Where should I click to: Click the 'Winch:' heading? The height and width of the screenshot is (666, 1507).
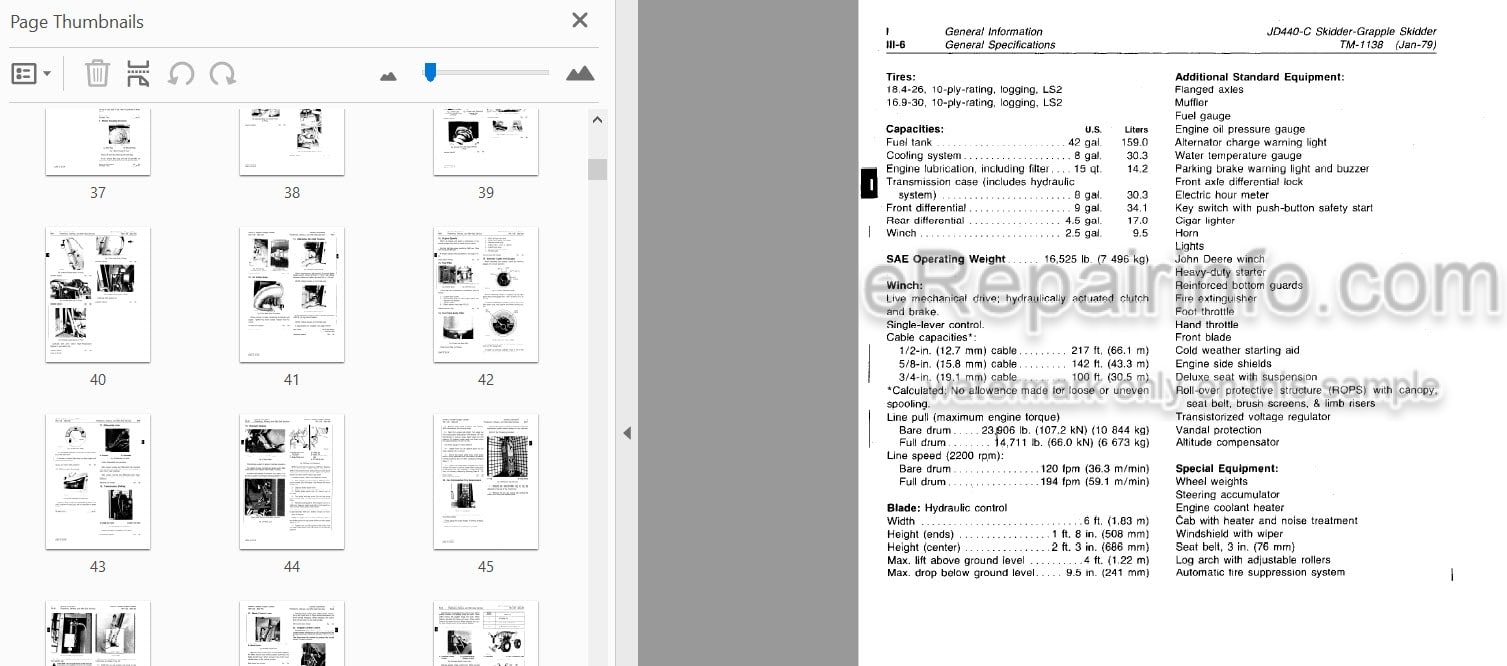tap(905, 286)
